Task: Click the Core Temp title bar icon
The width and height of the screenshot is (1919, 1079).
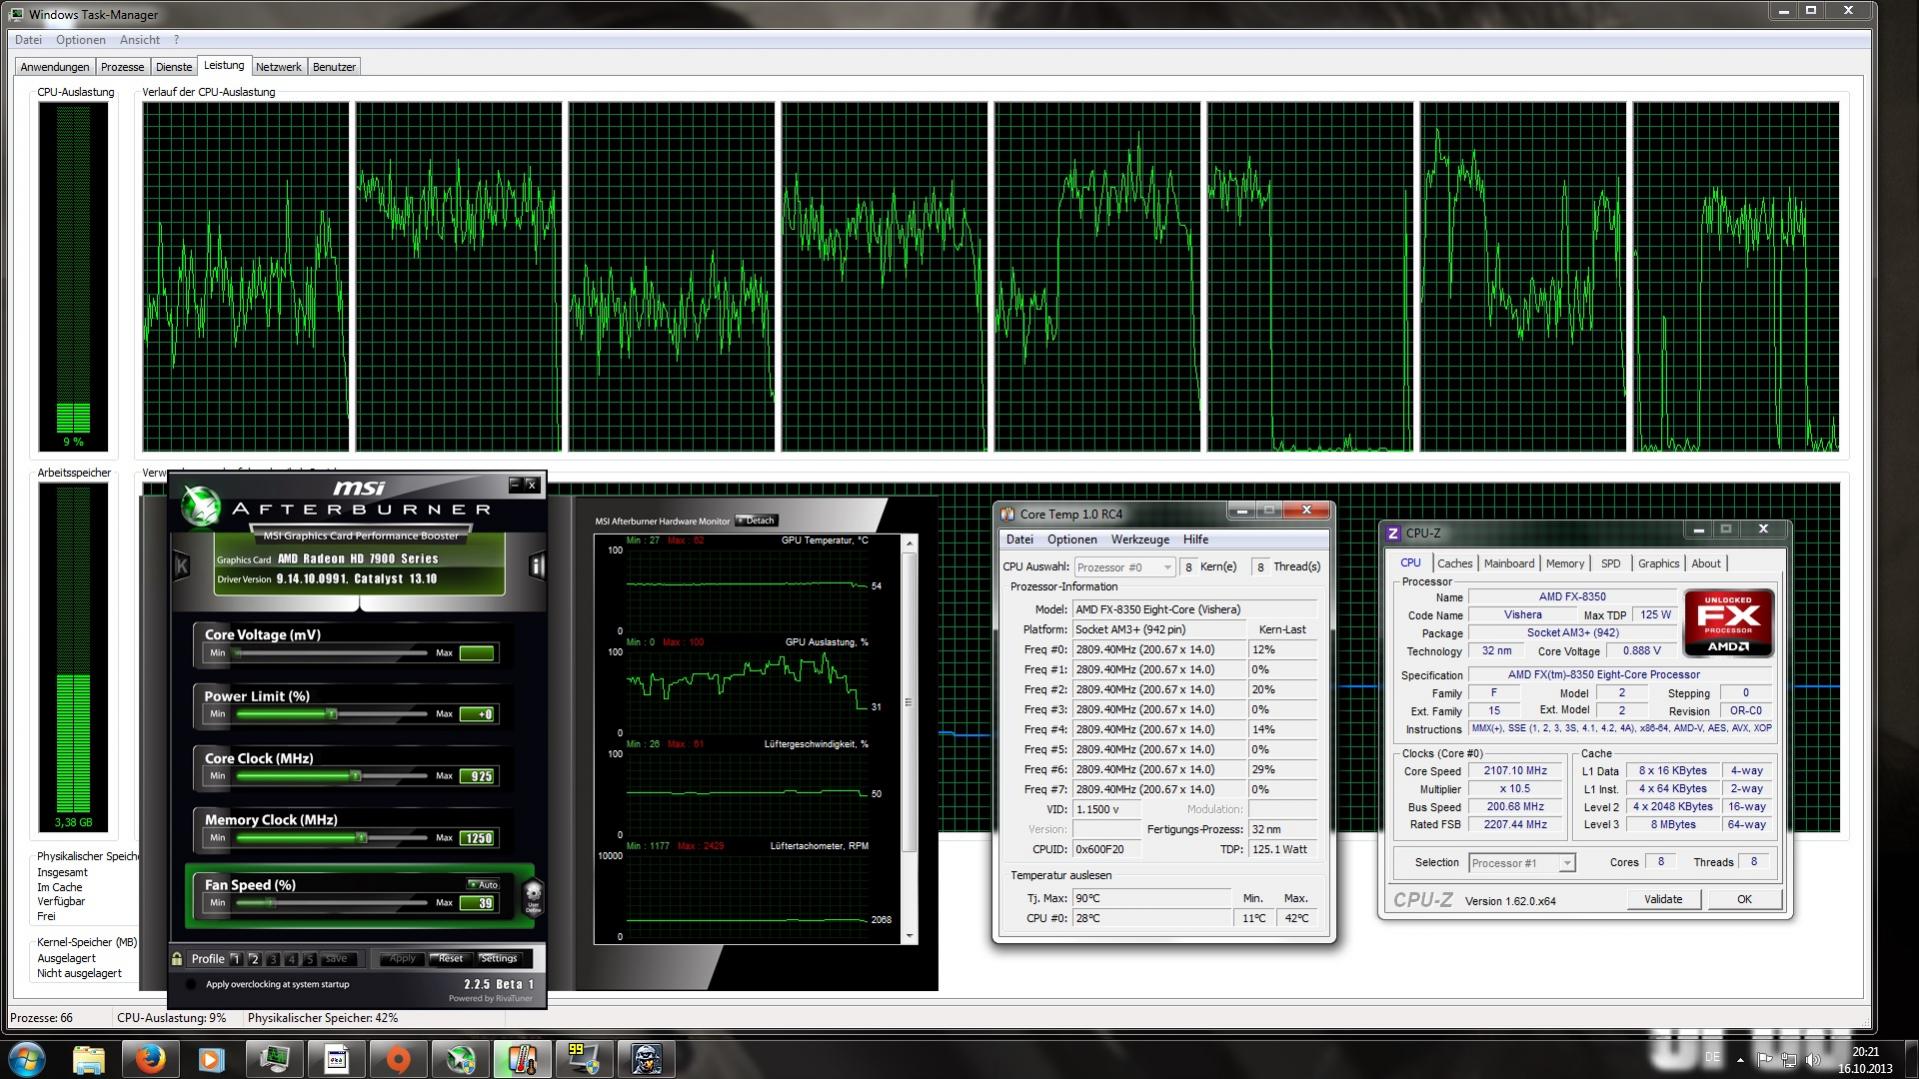Action: [x=1007, y=514]
